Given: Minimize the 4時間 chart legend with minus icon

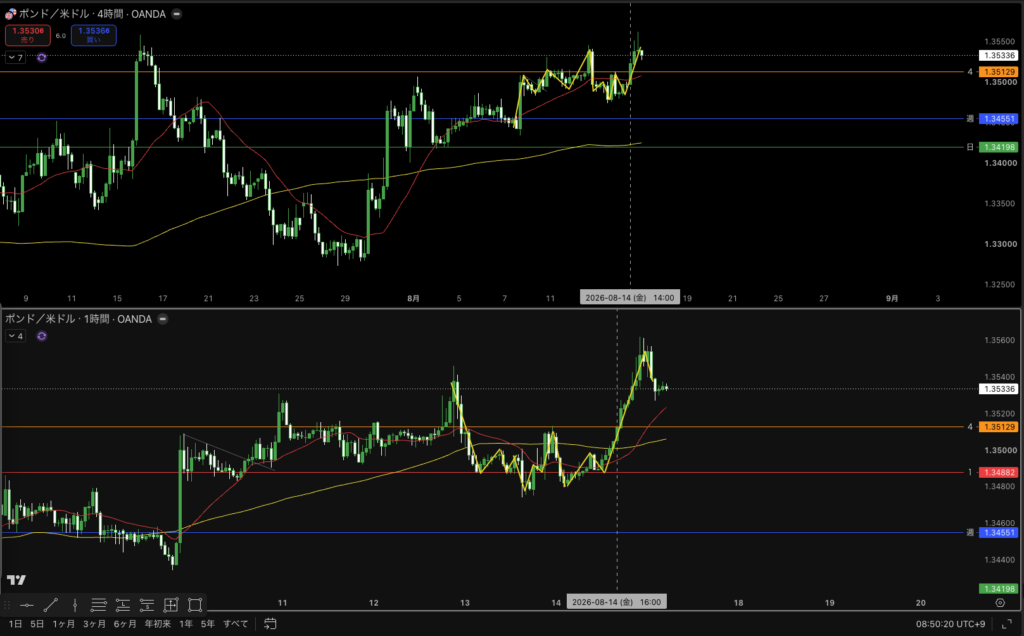Looking at the screenshot, I should click(176, 14).
